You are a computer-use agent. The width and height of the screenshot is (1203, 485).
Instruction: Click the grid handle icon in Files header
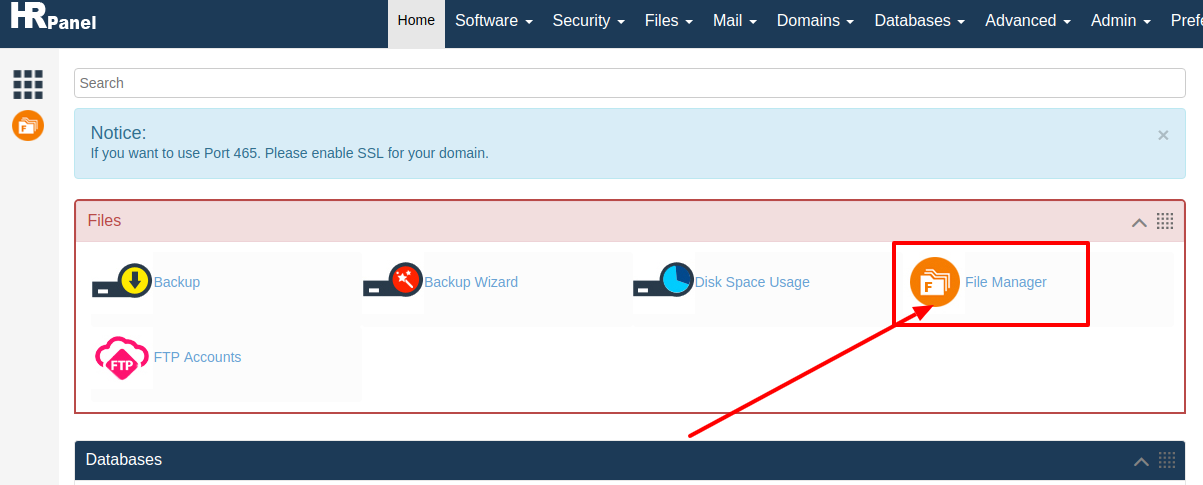(1165, 221)
